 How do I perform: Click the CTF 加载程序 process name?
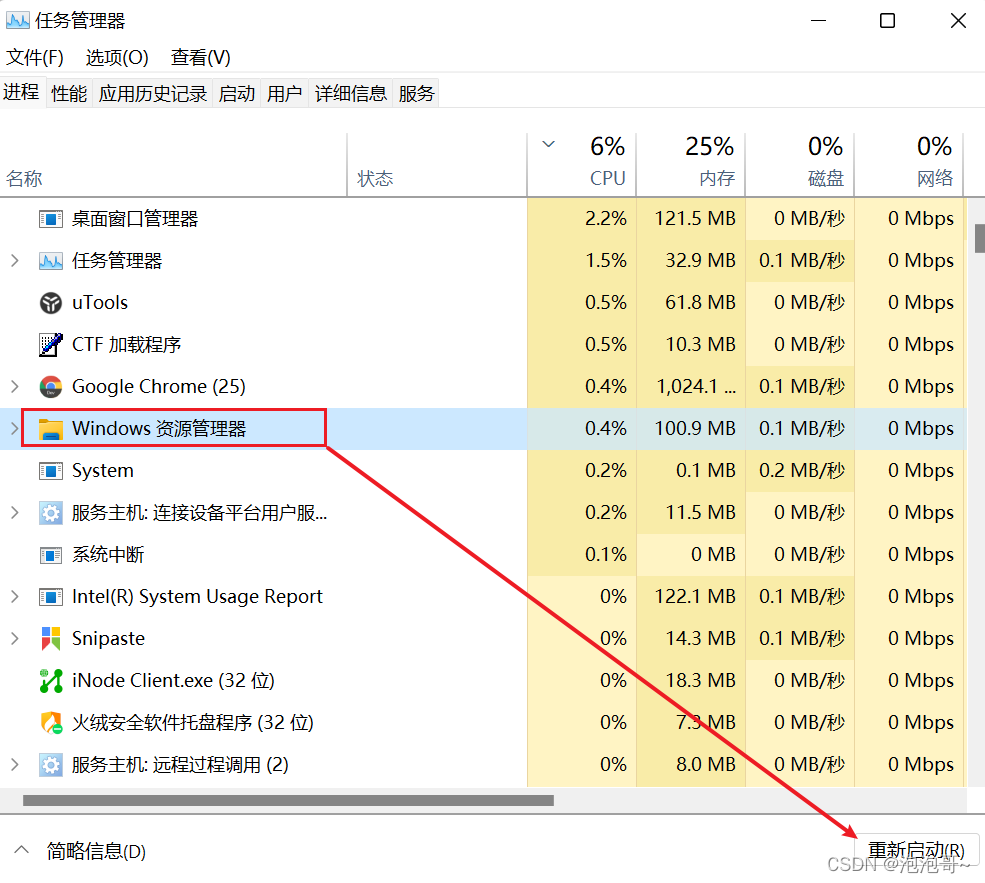(x=126, y=345)
